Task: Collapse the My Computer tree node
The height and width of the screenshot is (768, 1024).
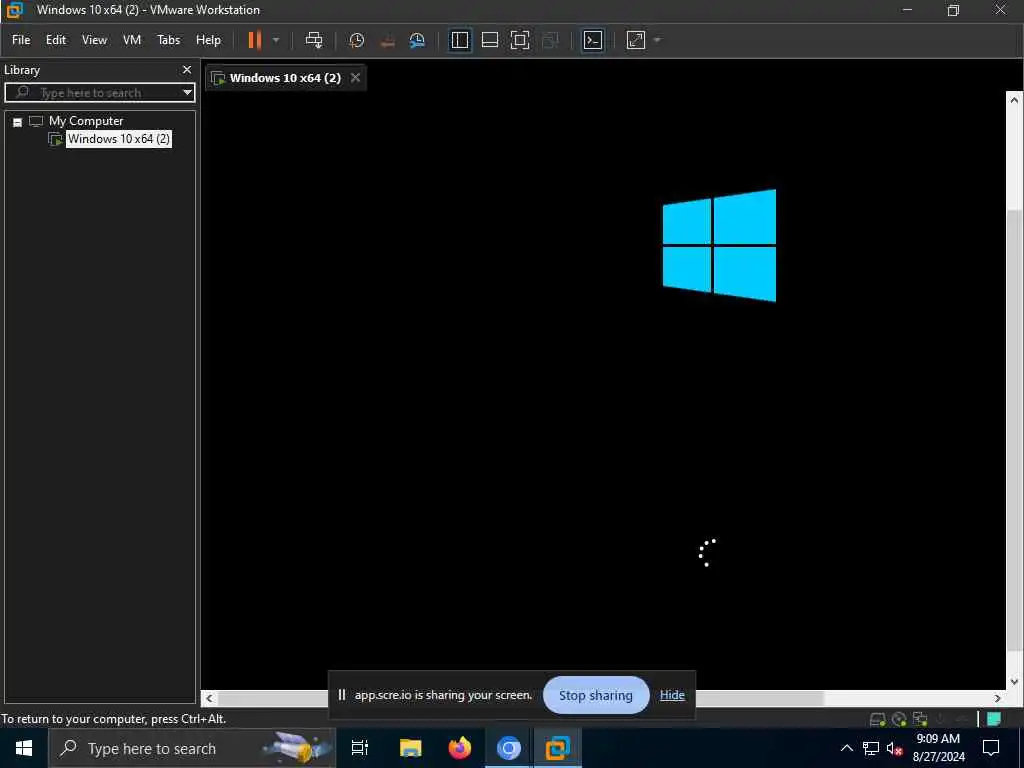Action: coord(18,122)
